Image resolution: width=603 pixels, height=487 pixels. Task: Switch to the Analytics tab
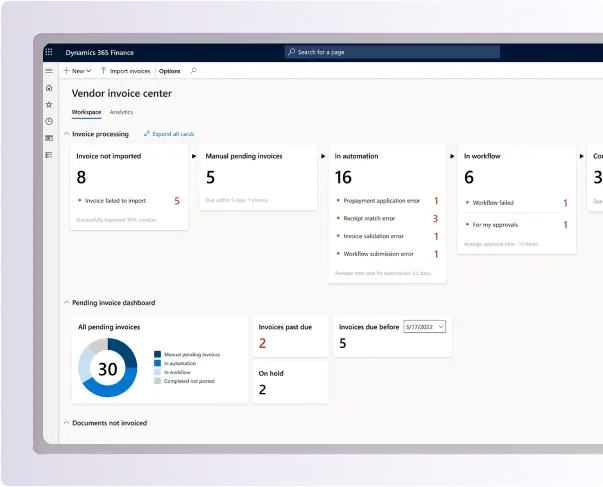point(121,112)
